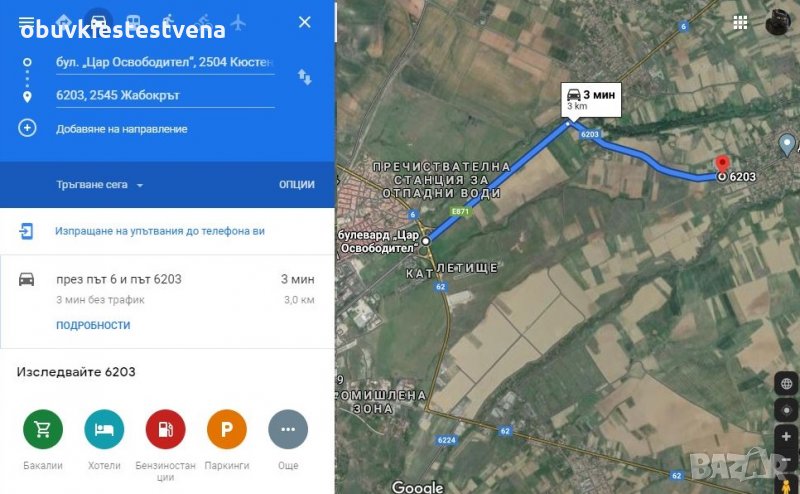Swap start and destination with reverse arrows

[305, 77]
